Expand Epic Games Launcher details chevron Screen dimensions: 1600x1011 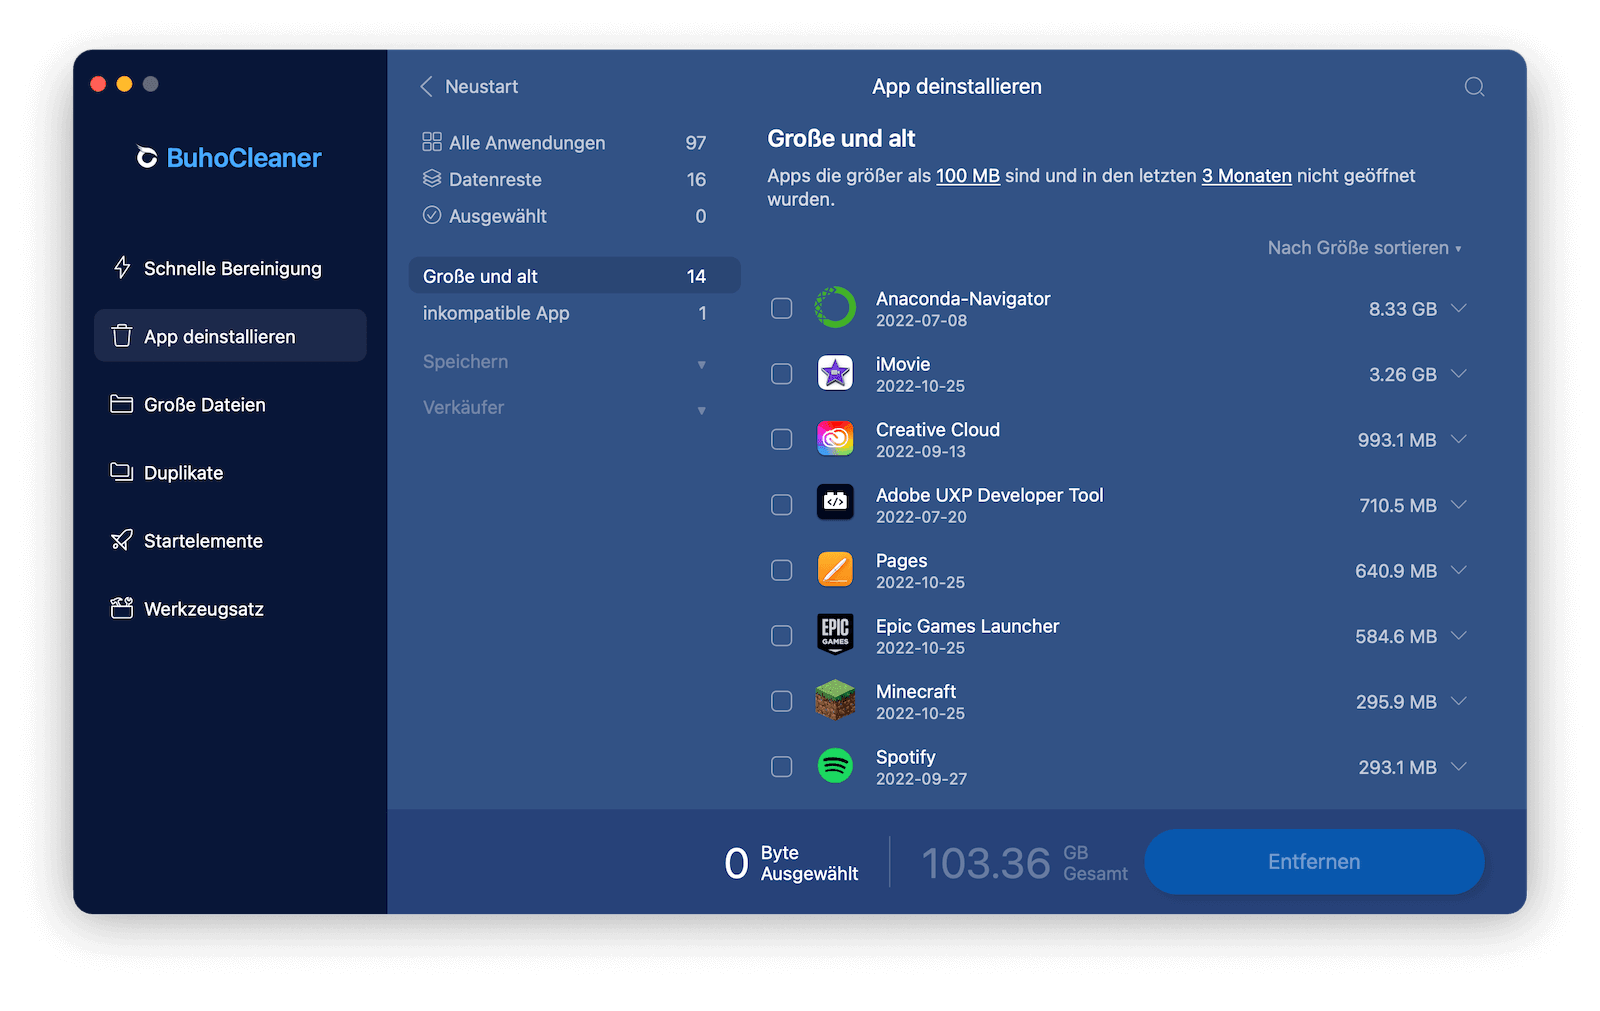point(1459,636)
